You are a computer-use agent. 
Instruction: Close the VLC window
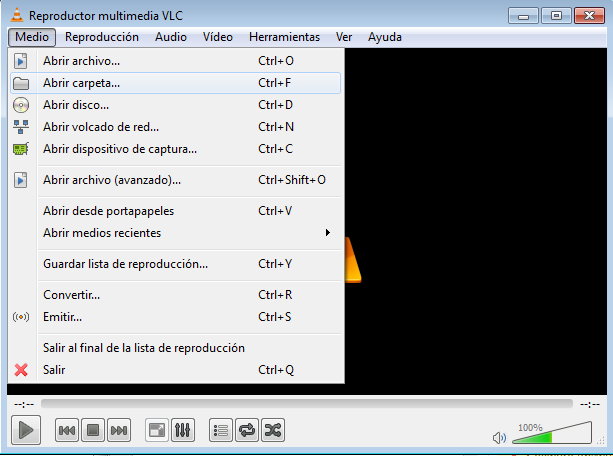coord(589,16)
